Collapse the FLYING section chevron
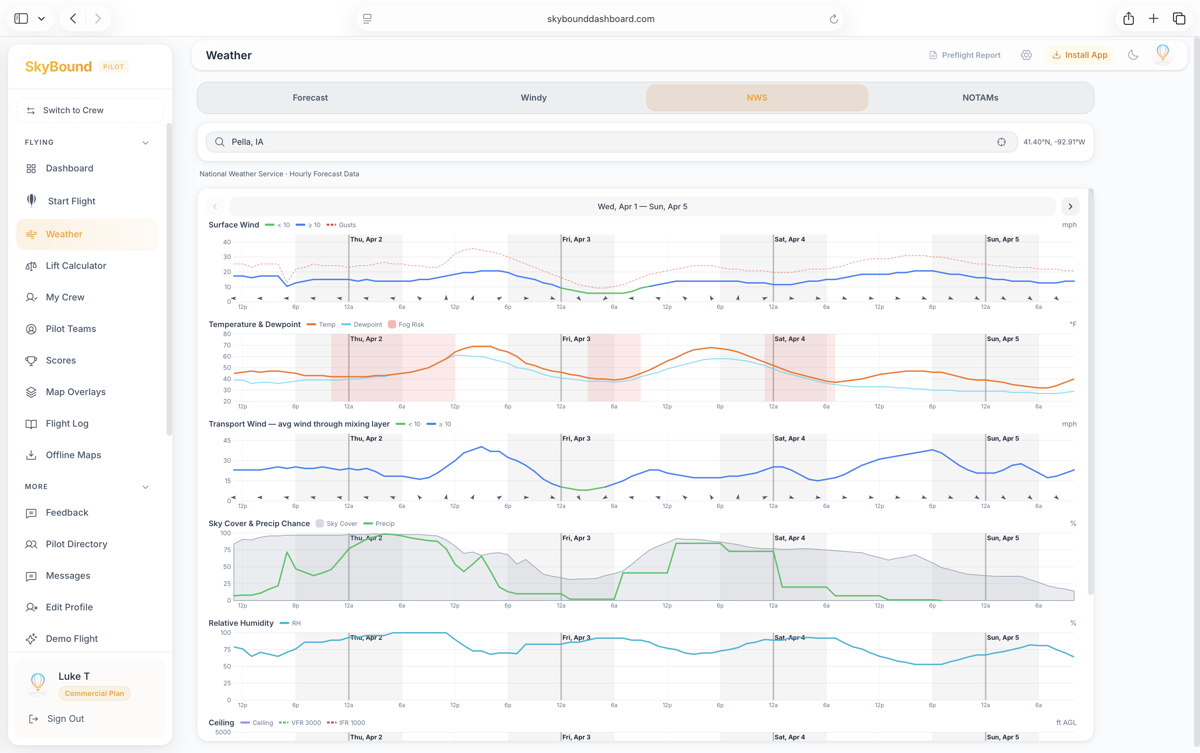1200x753 pixels. [x=145, y=143]
